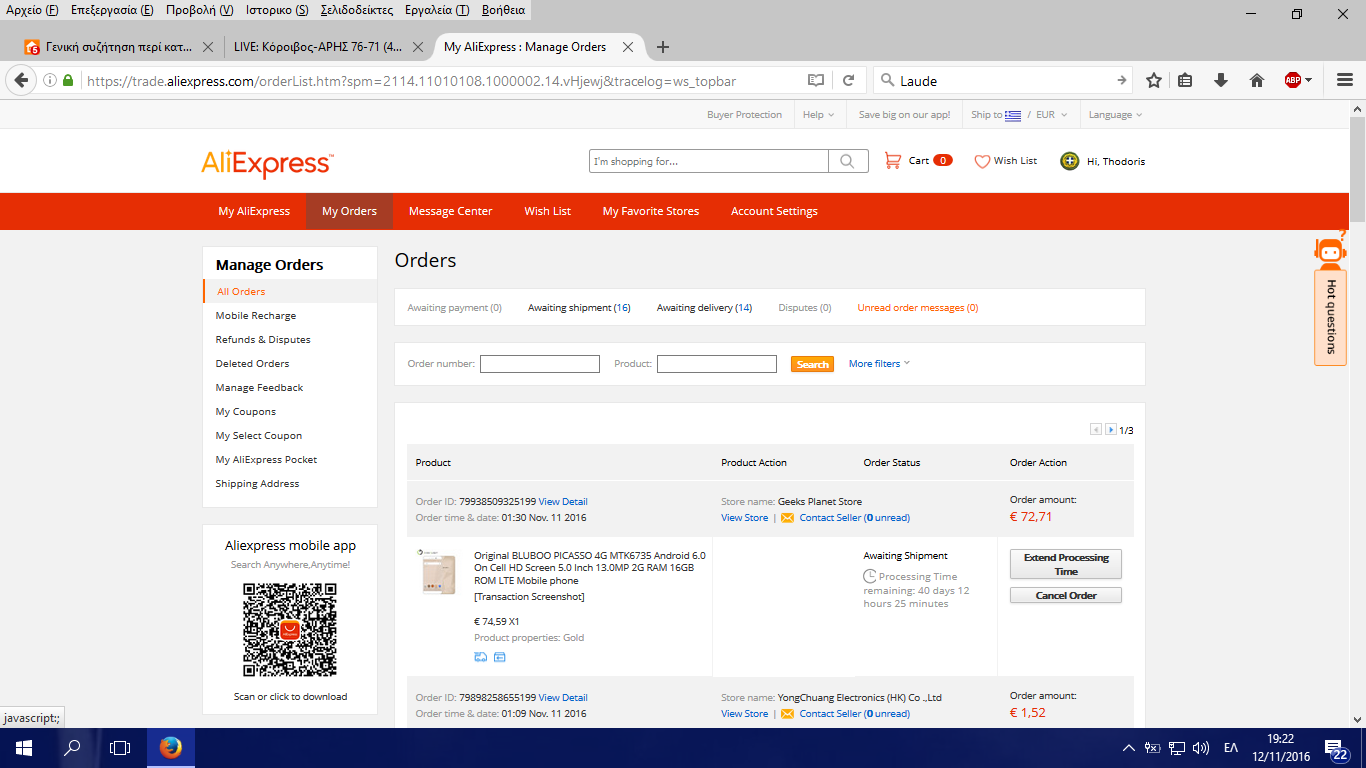The image size is (1366, 768).
Task: Open the Firefox hamburger menu
Action: click(1337, 81)
